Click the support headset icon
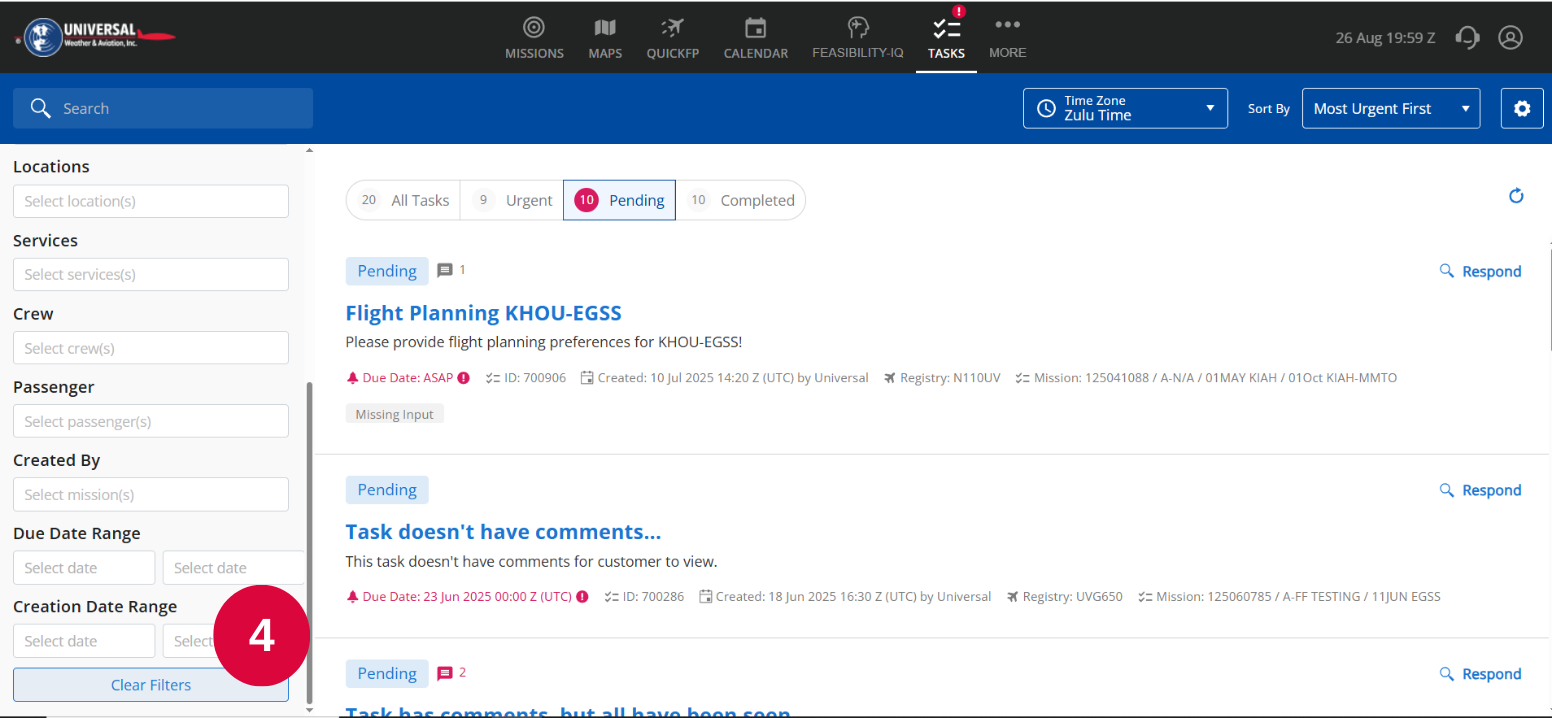 pyautogui.click(x=1467, y=38)
